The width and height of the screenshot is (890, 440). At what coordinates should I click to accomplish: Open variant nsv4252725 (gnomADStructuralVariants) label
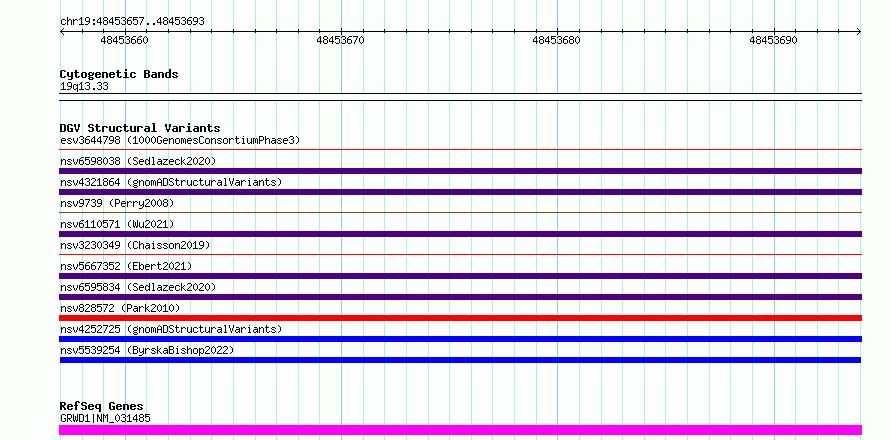[x=171, y=329]
